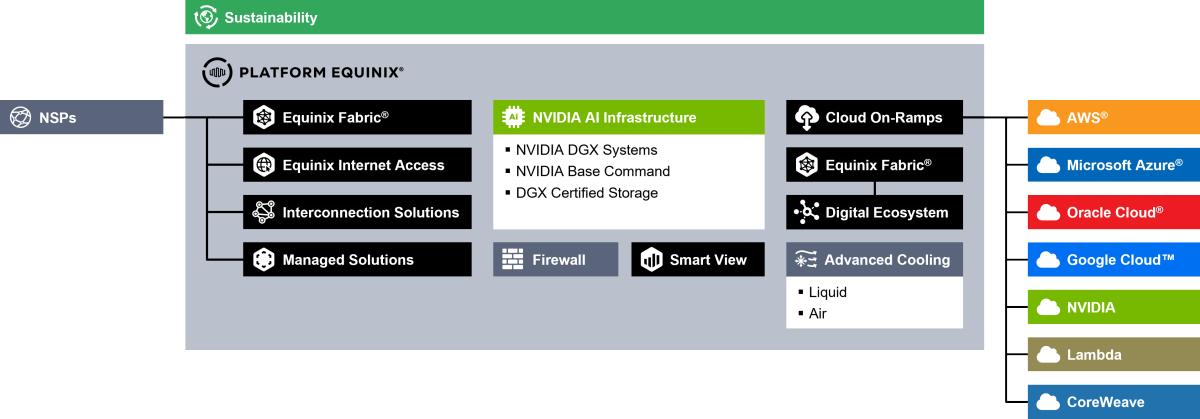Click the NSPs globe icon

pyautogui.click(x=20, y=118)
